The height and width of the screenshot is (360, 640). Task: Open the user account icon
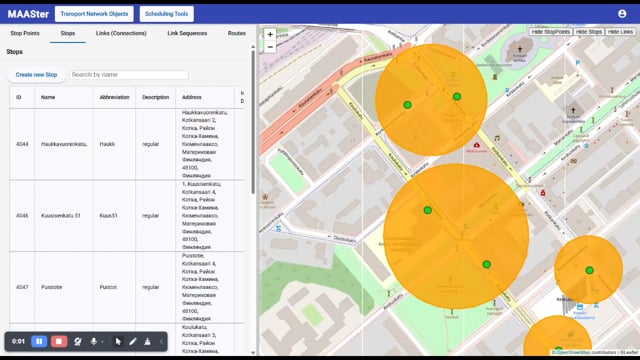[622, 14]
